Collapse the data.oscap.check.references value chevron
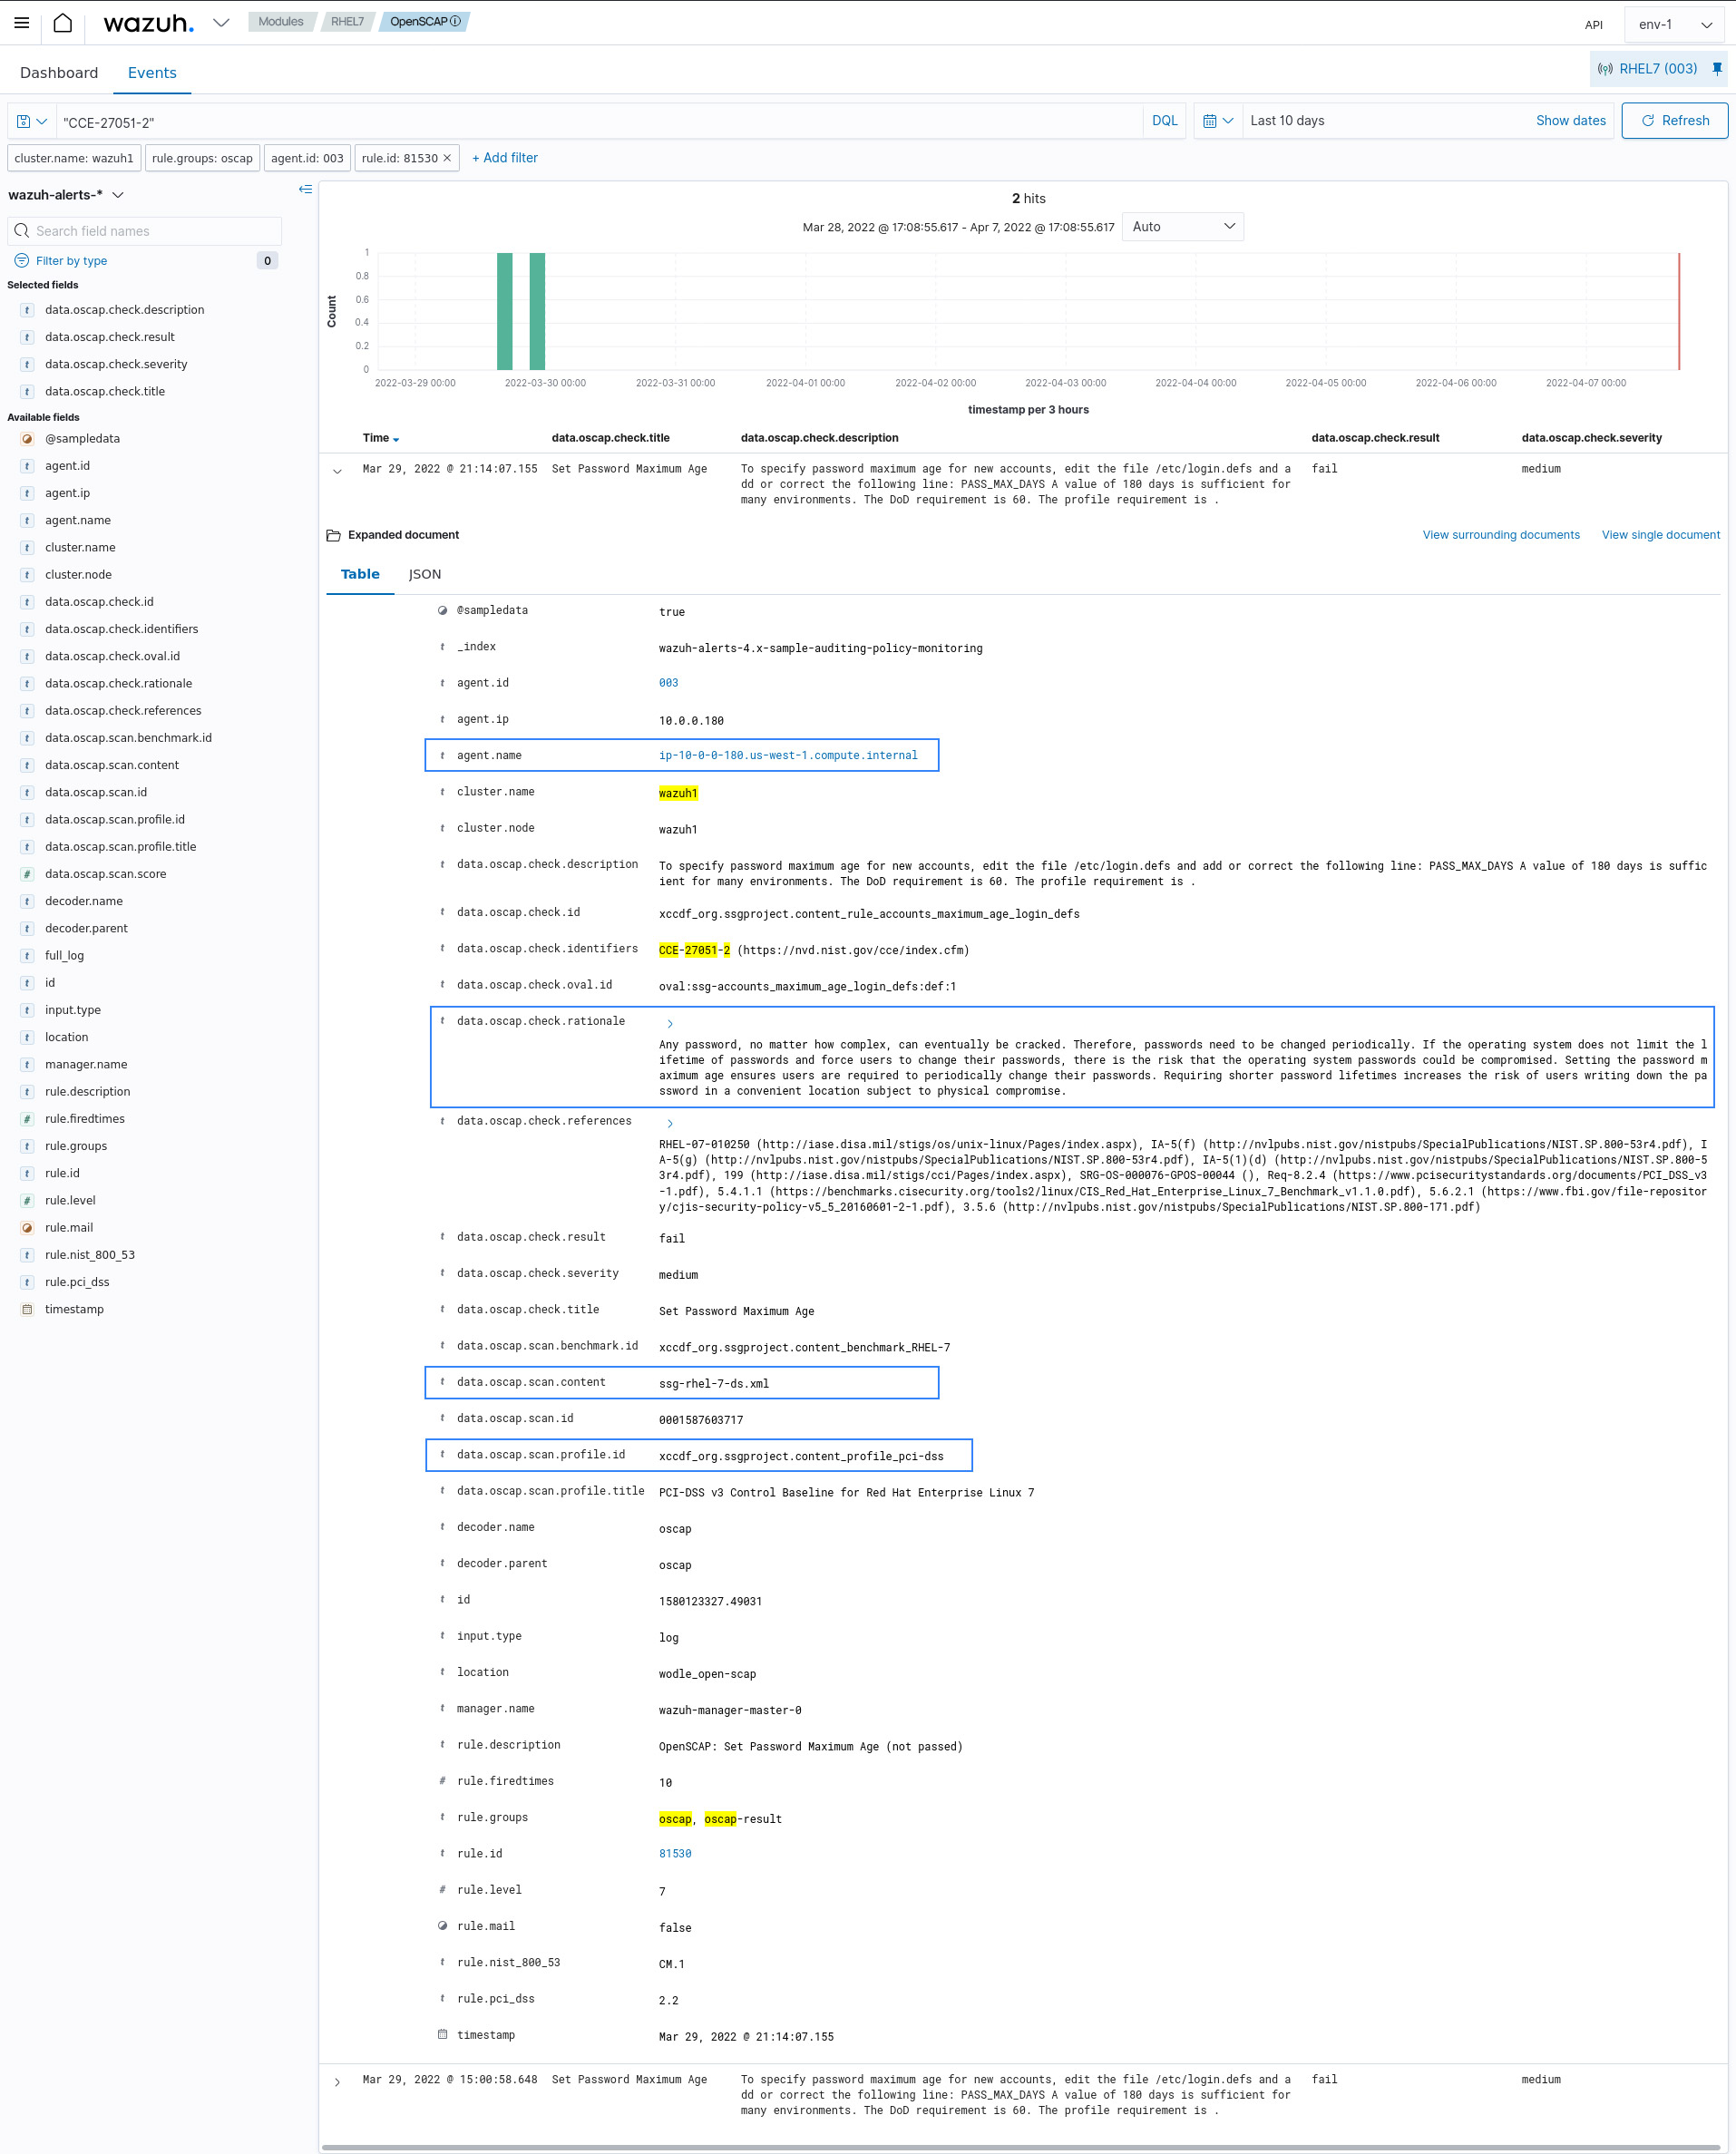Image resolution: width=1736 pixels, height=2154 pixels. click(x=669, y=1124)
